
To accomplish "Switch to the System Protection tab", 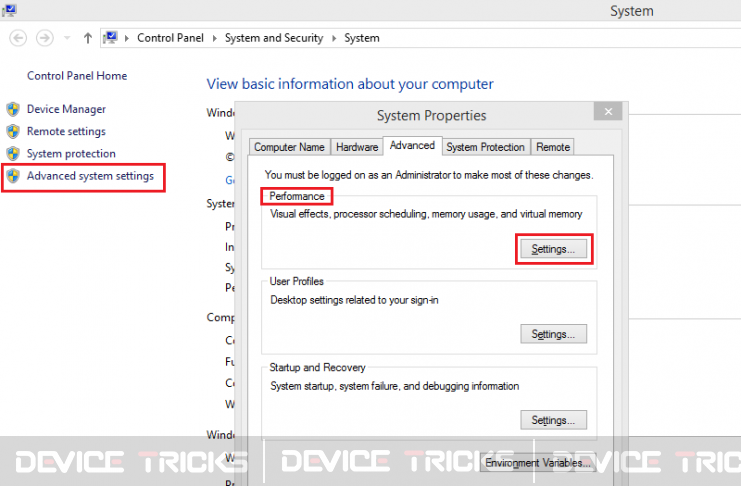I will click(485, 147).
